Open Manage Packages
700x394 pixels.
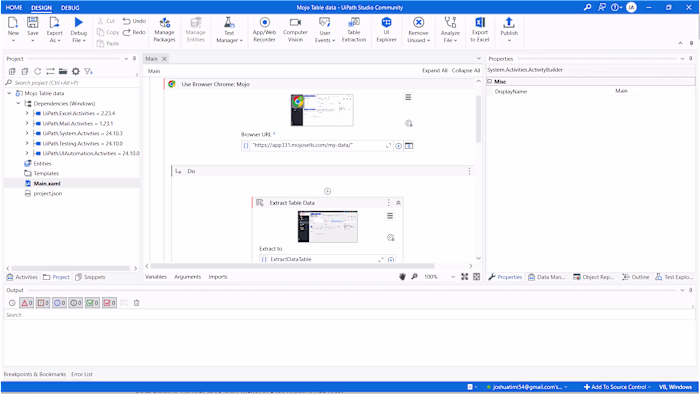coord(164,30)
